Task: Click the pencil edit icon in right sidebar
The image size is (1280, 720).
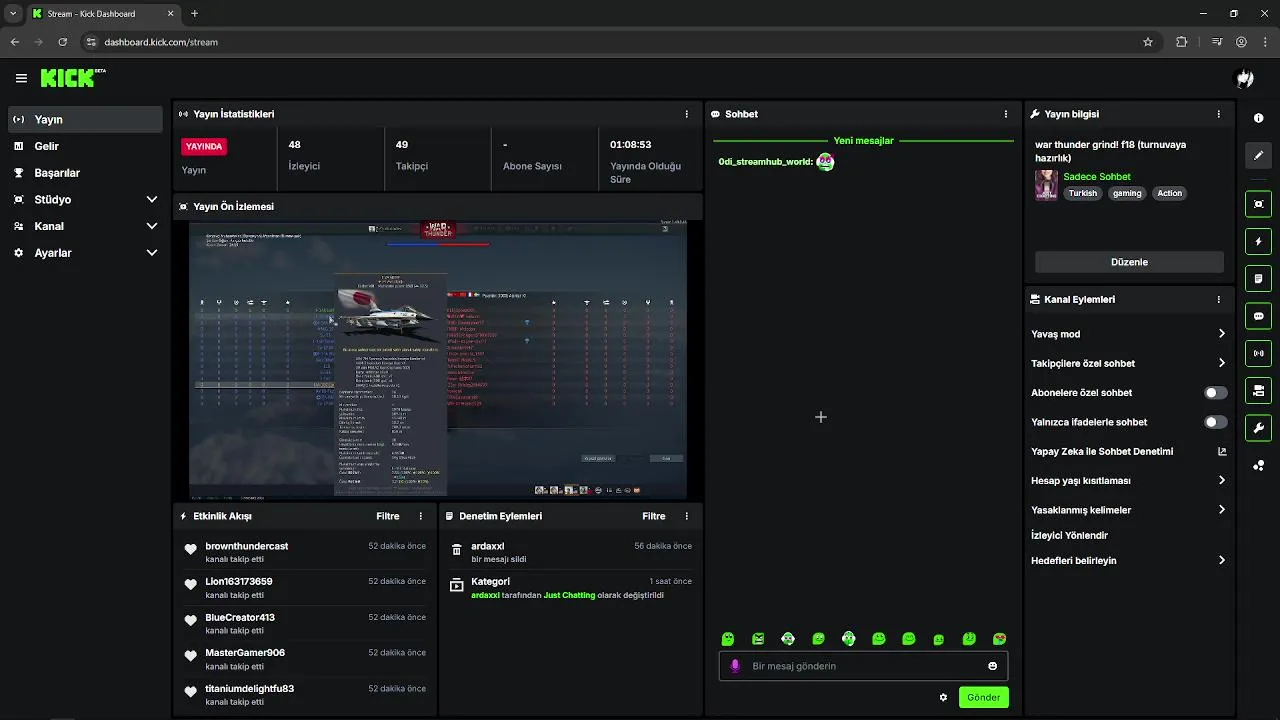Action: [x=1258, y=156]
